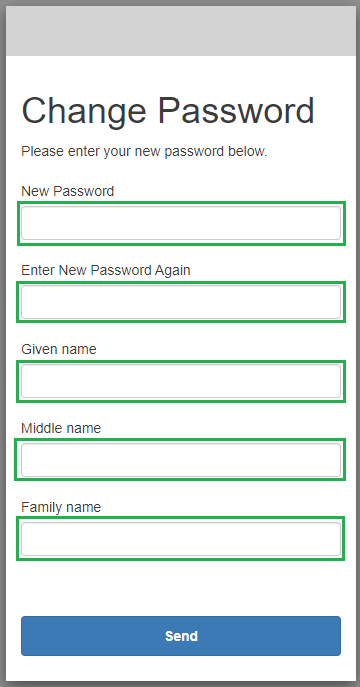Click the "Family name" label
Screen dimensions: 360x687
pyautogui.click(x=61, y=507)
